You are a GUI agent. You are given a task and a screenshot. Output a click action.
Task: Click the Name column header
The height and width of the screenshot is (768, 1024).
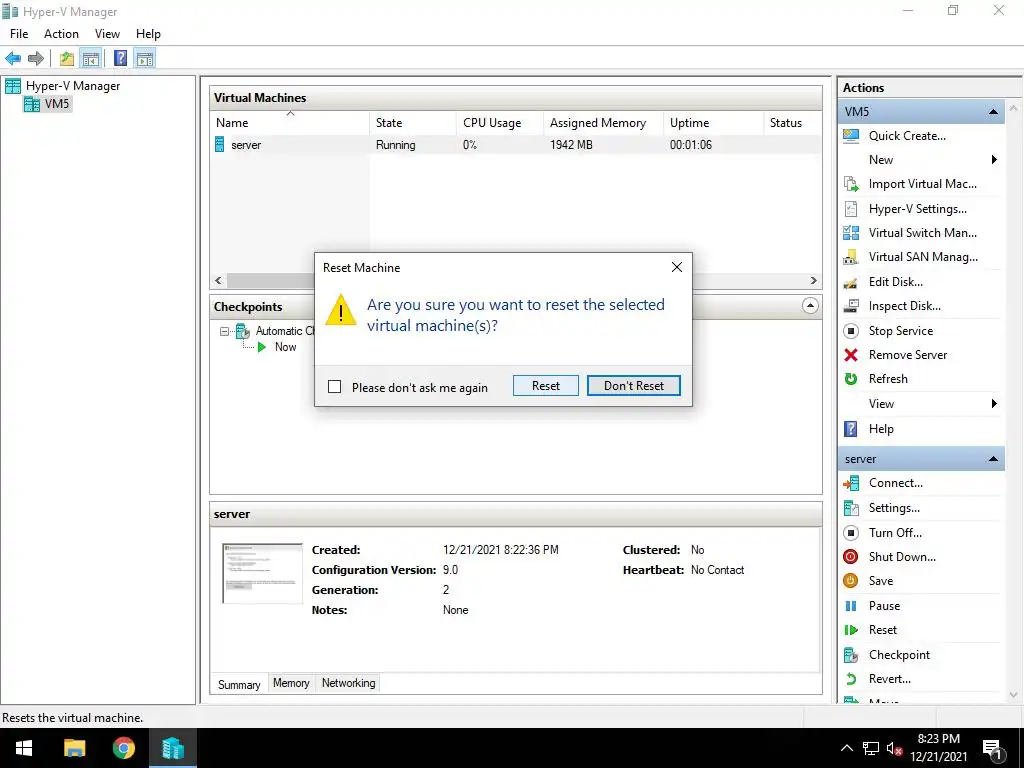pos(290,123)
